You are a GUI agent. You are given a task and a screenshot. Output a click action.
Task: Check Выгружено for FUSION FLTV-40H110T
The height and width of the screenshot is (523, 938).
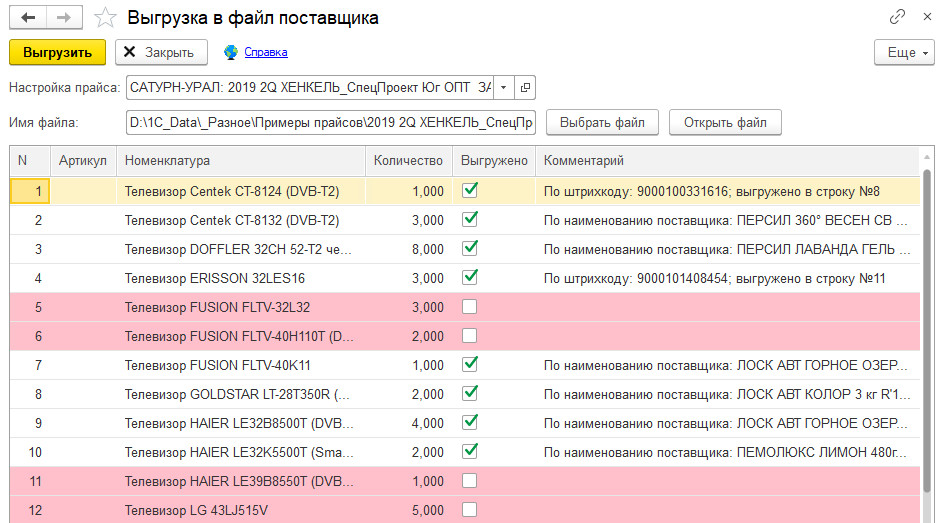470,336
